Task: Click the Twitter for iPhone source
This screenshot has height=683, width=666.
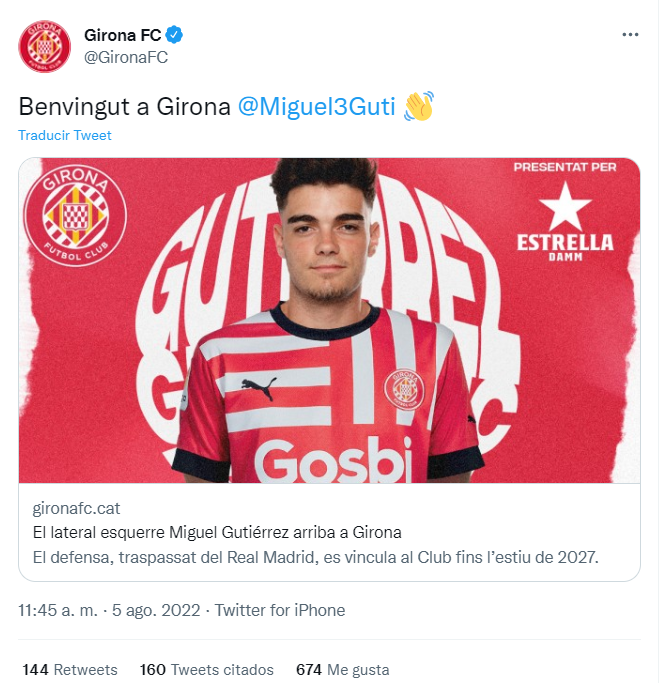Action: click(x=280, y=610)
